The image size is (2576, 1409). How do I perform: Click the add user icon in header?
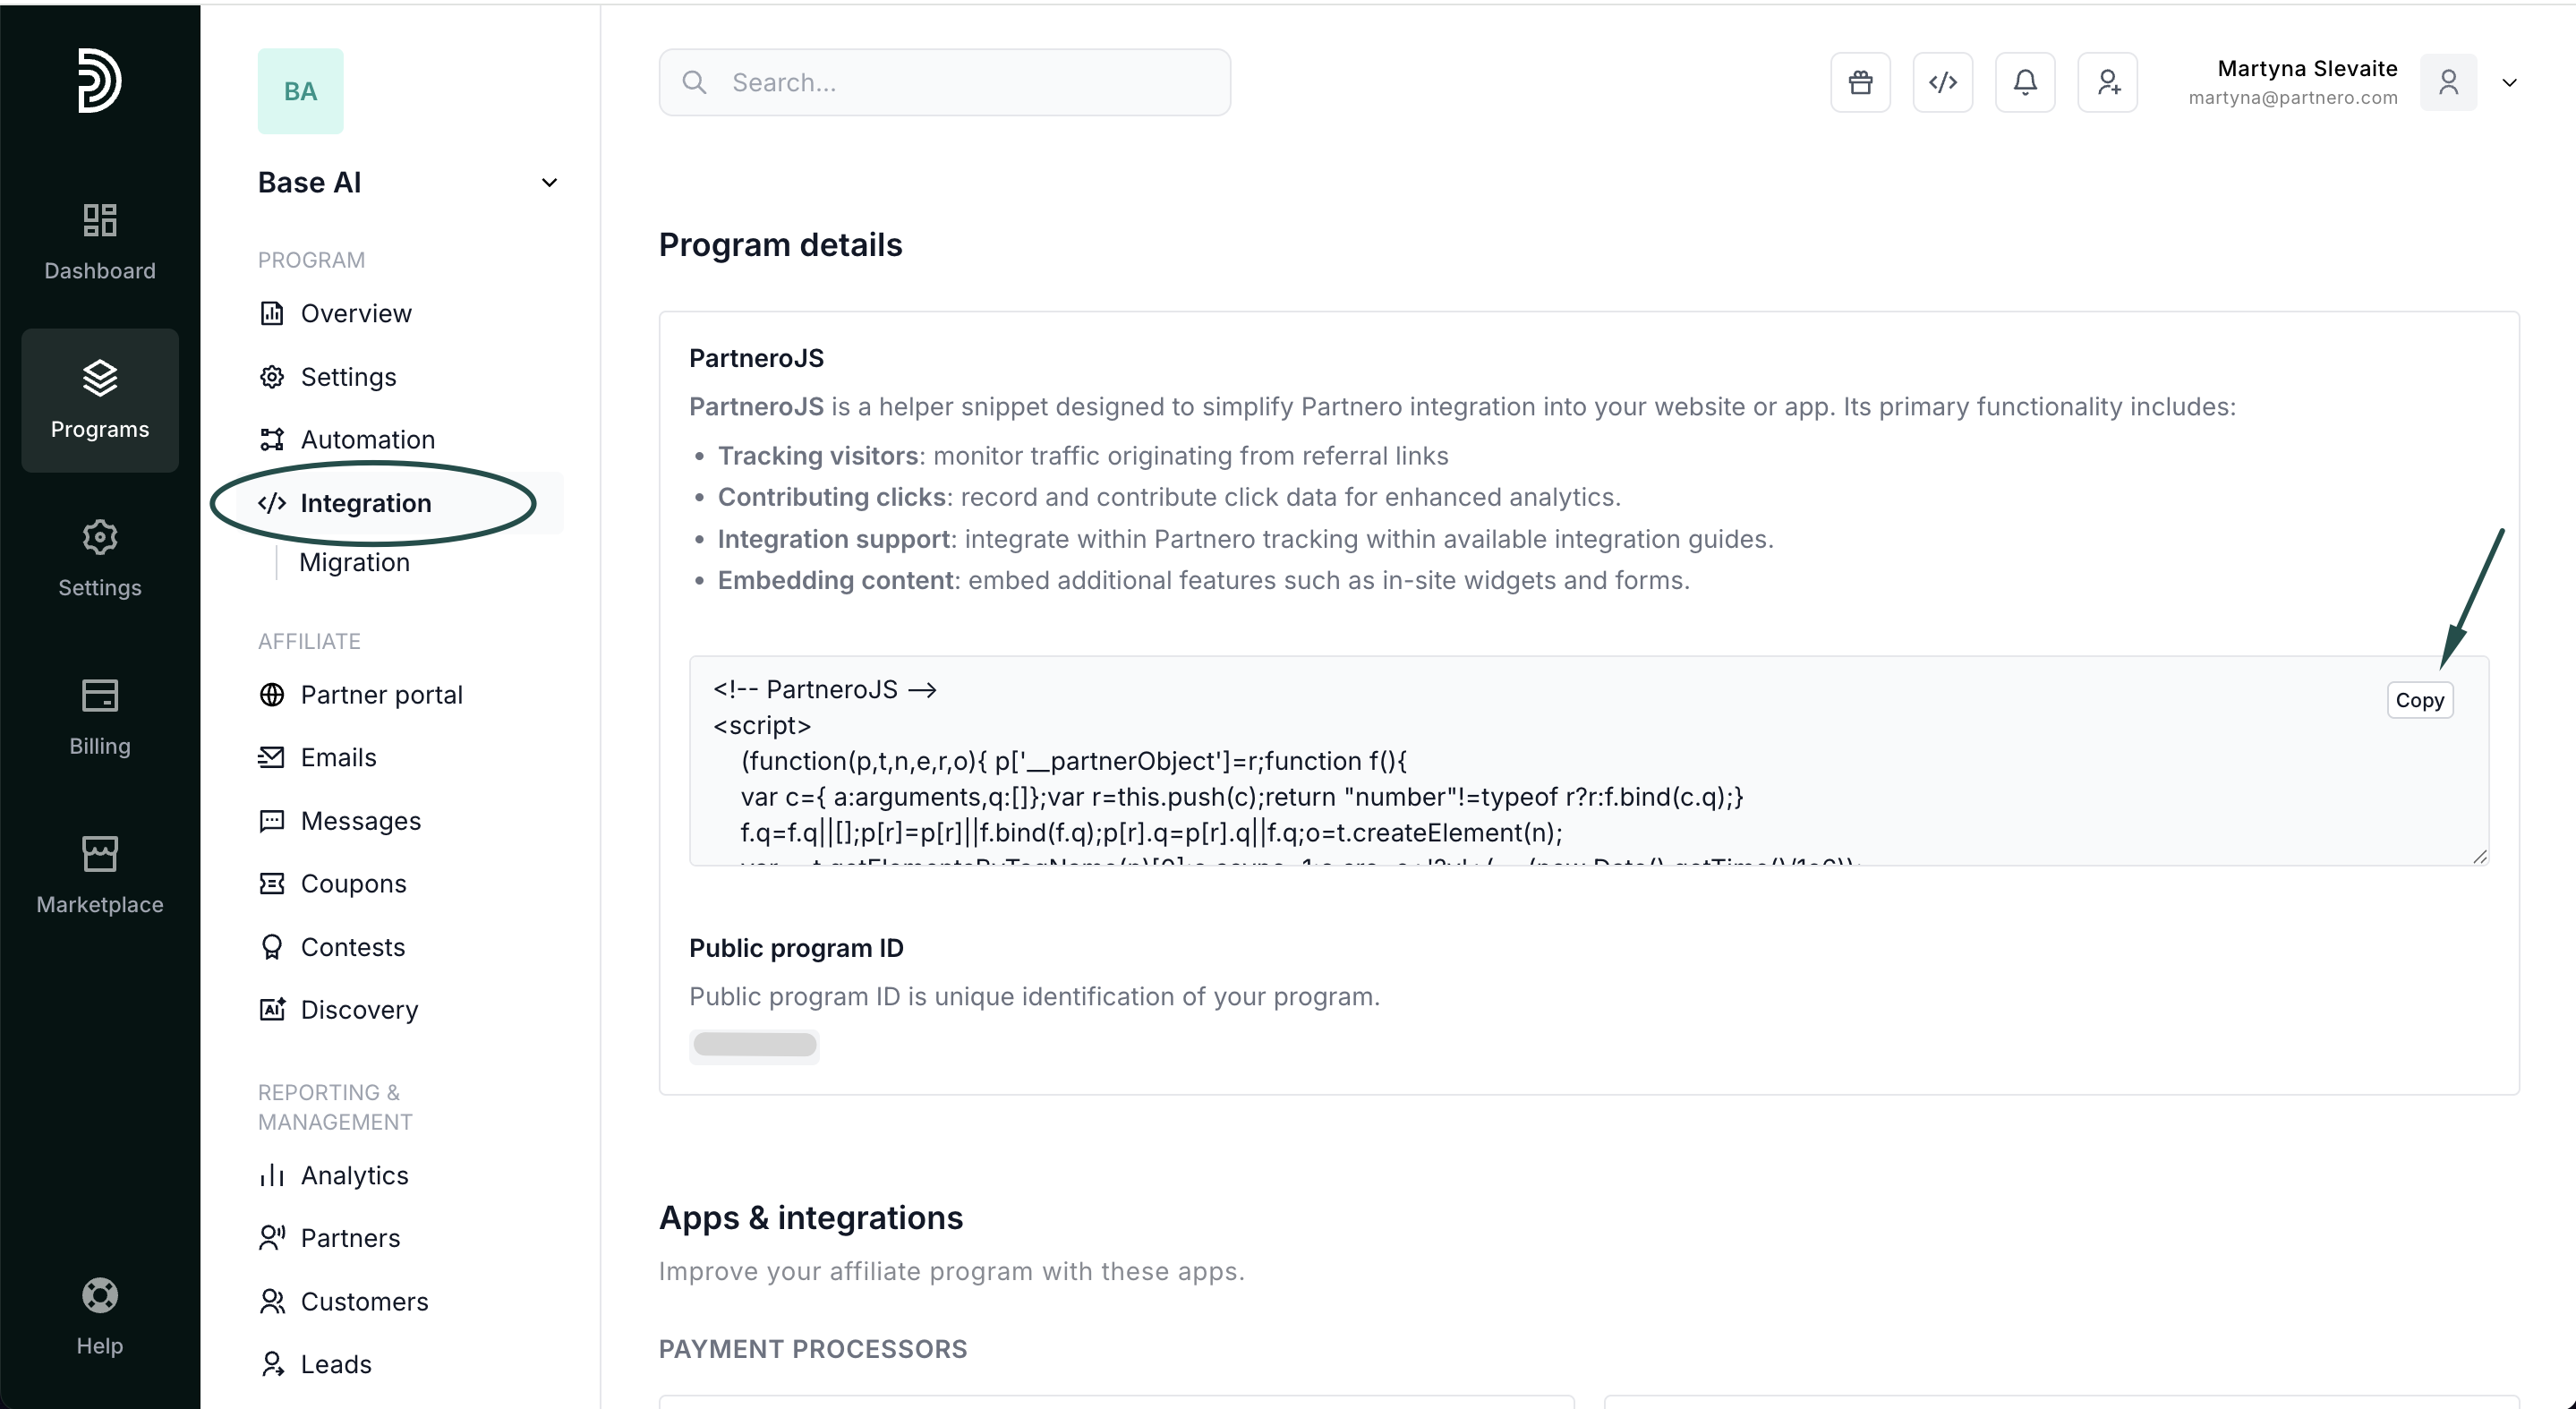point(2107,82)
